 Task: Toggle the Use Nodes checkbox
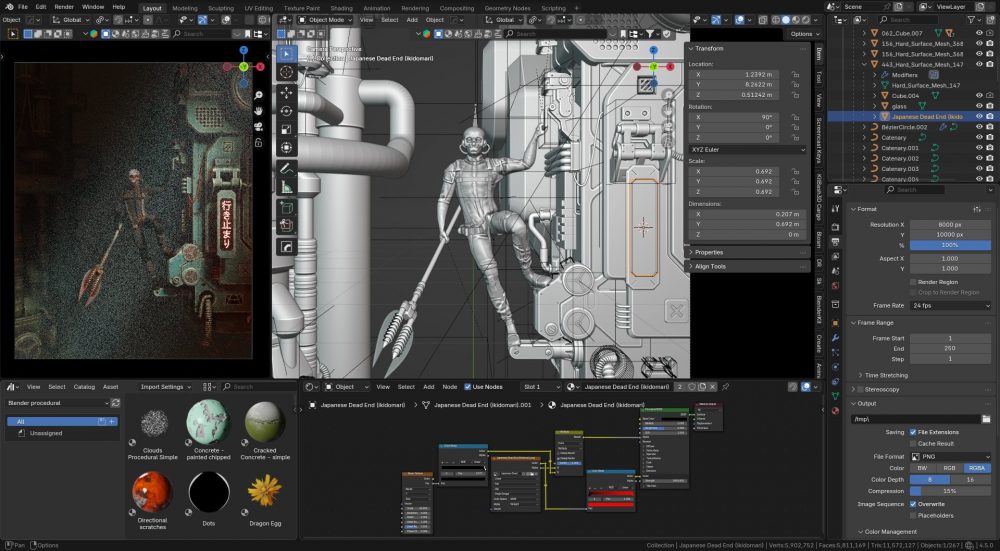467,386
